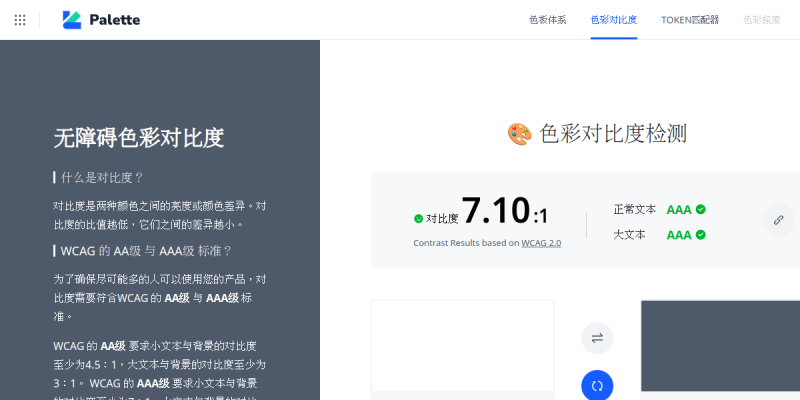This screenshot has height=400, width=800.
Task: Click the green smiley contrast status icon
Action: [x=418, y=218]
